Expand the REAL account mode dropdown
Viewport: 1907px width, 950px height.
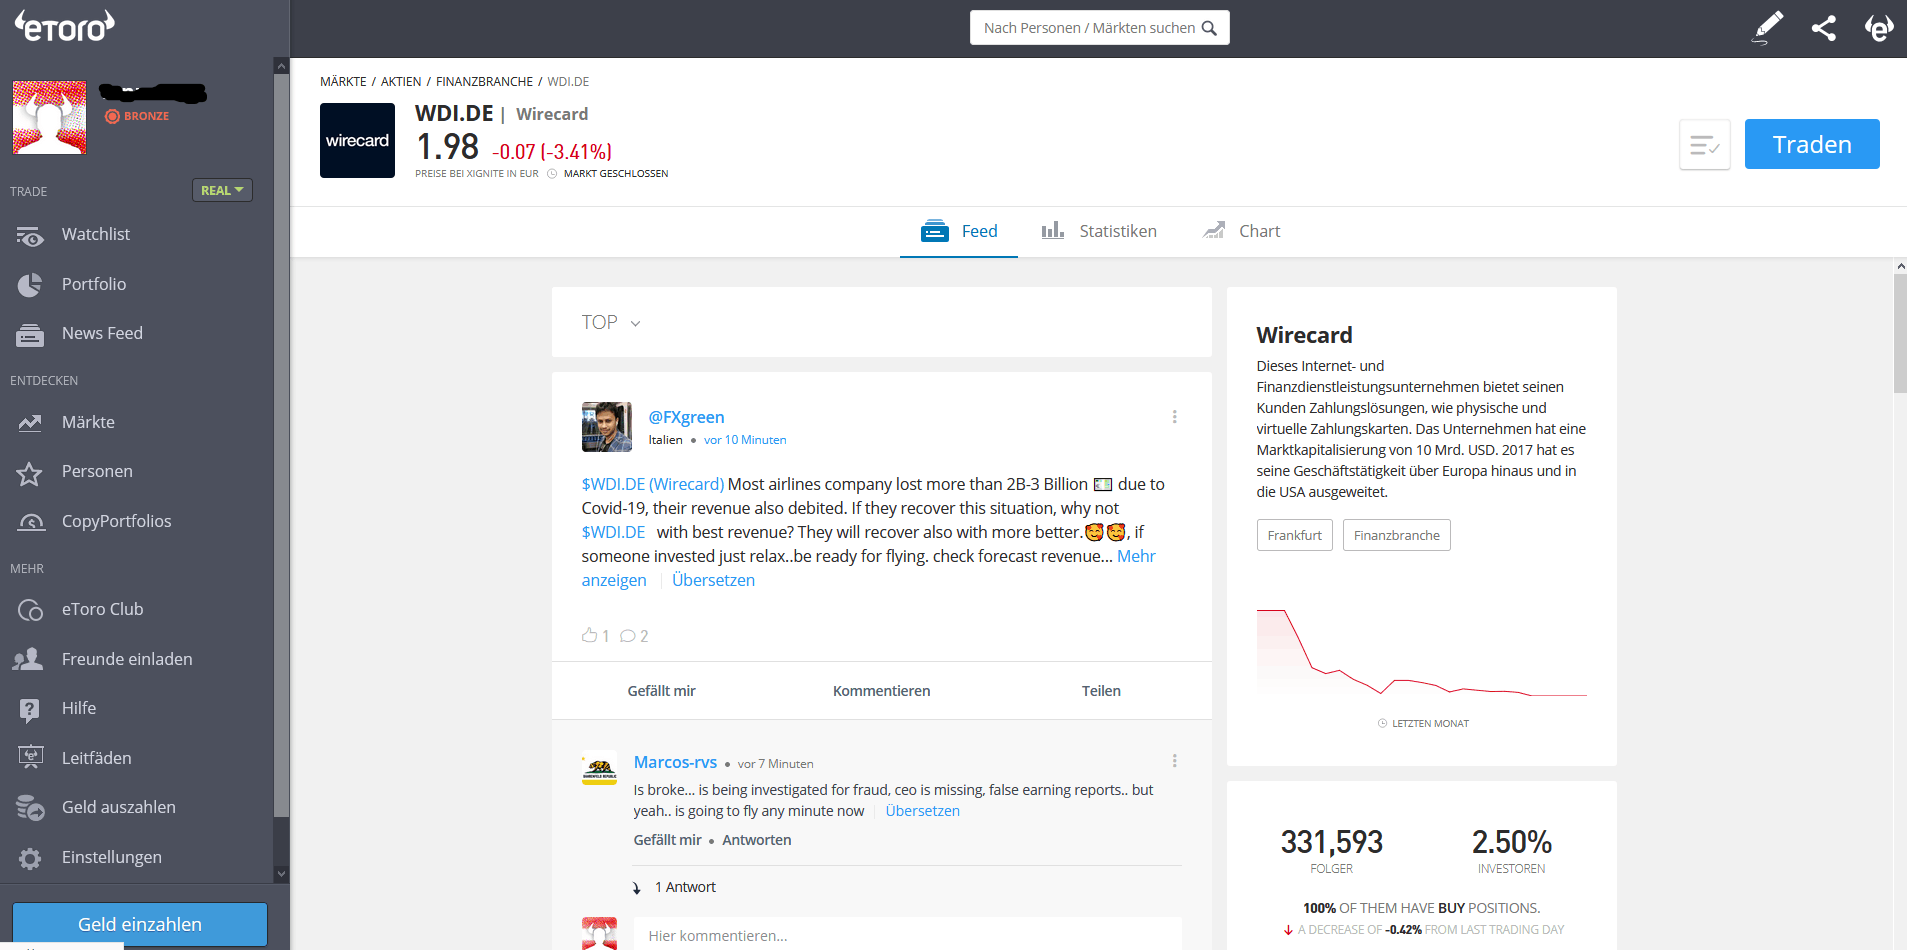pyautogui.click(x=222, y=190)
